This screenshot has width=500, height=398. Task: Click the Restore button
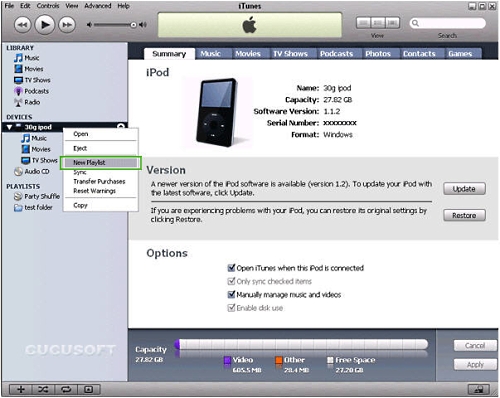[464, 215]
